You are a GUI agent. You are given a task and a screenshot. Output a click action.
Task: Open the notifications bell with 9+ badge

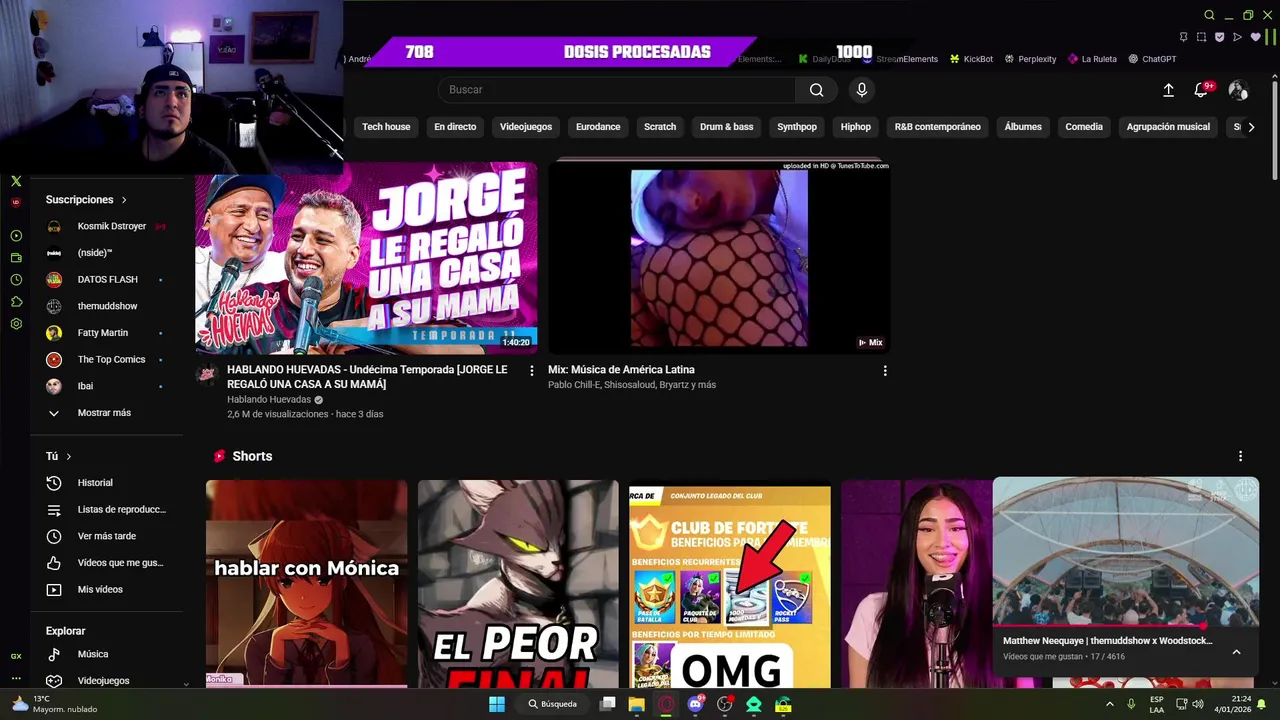tap(1202, 90)
